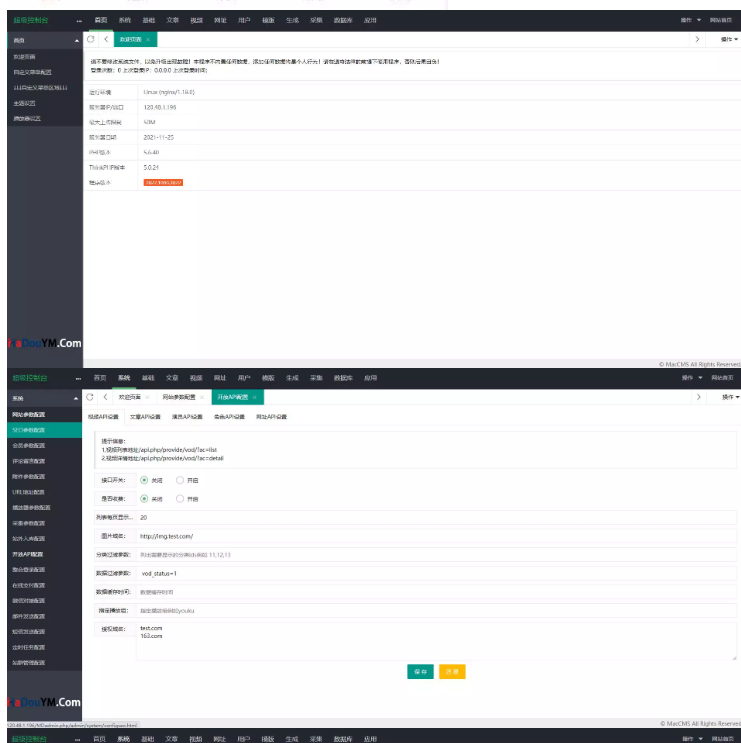Click the 图片域名 input field
The image size is (741, 743).
click(x=436, y=536)
